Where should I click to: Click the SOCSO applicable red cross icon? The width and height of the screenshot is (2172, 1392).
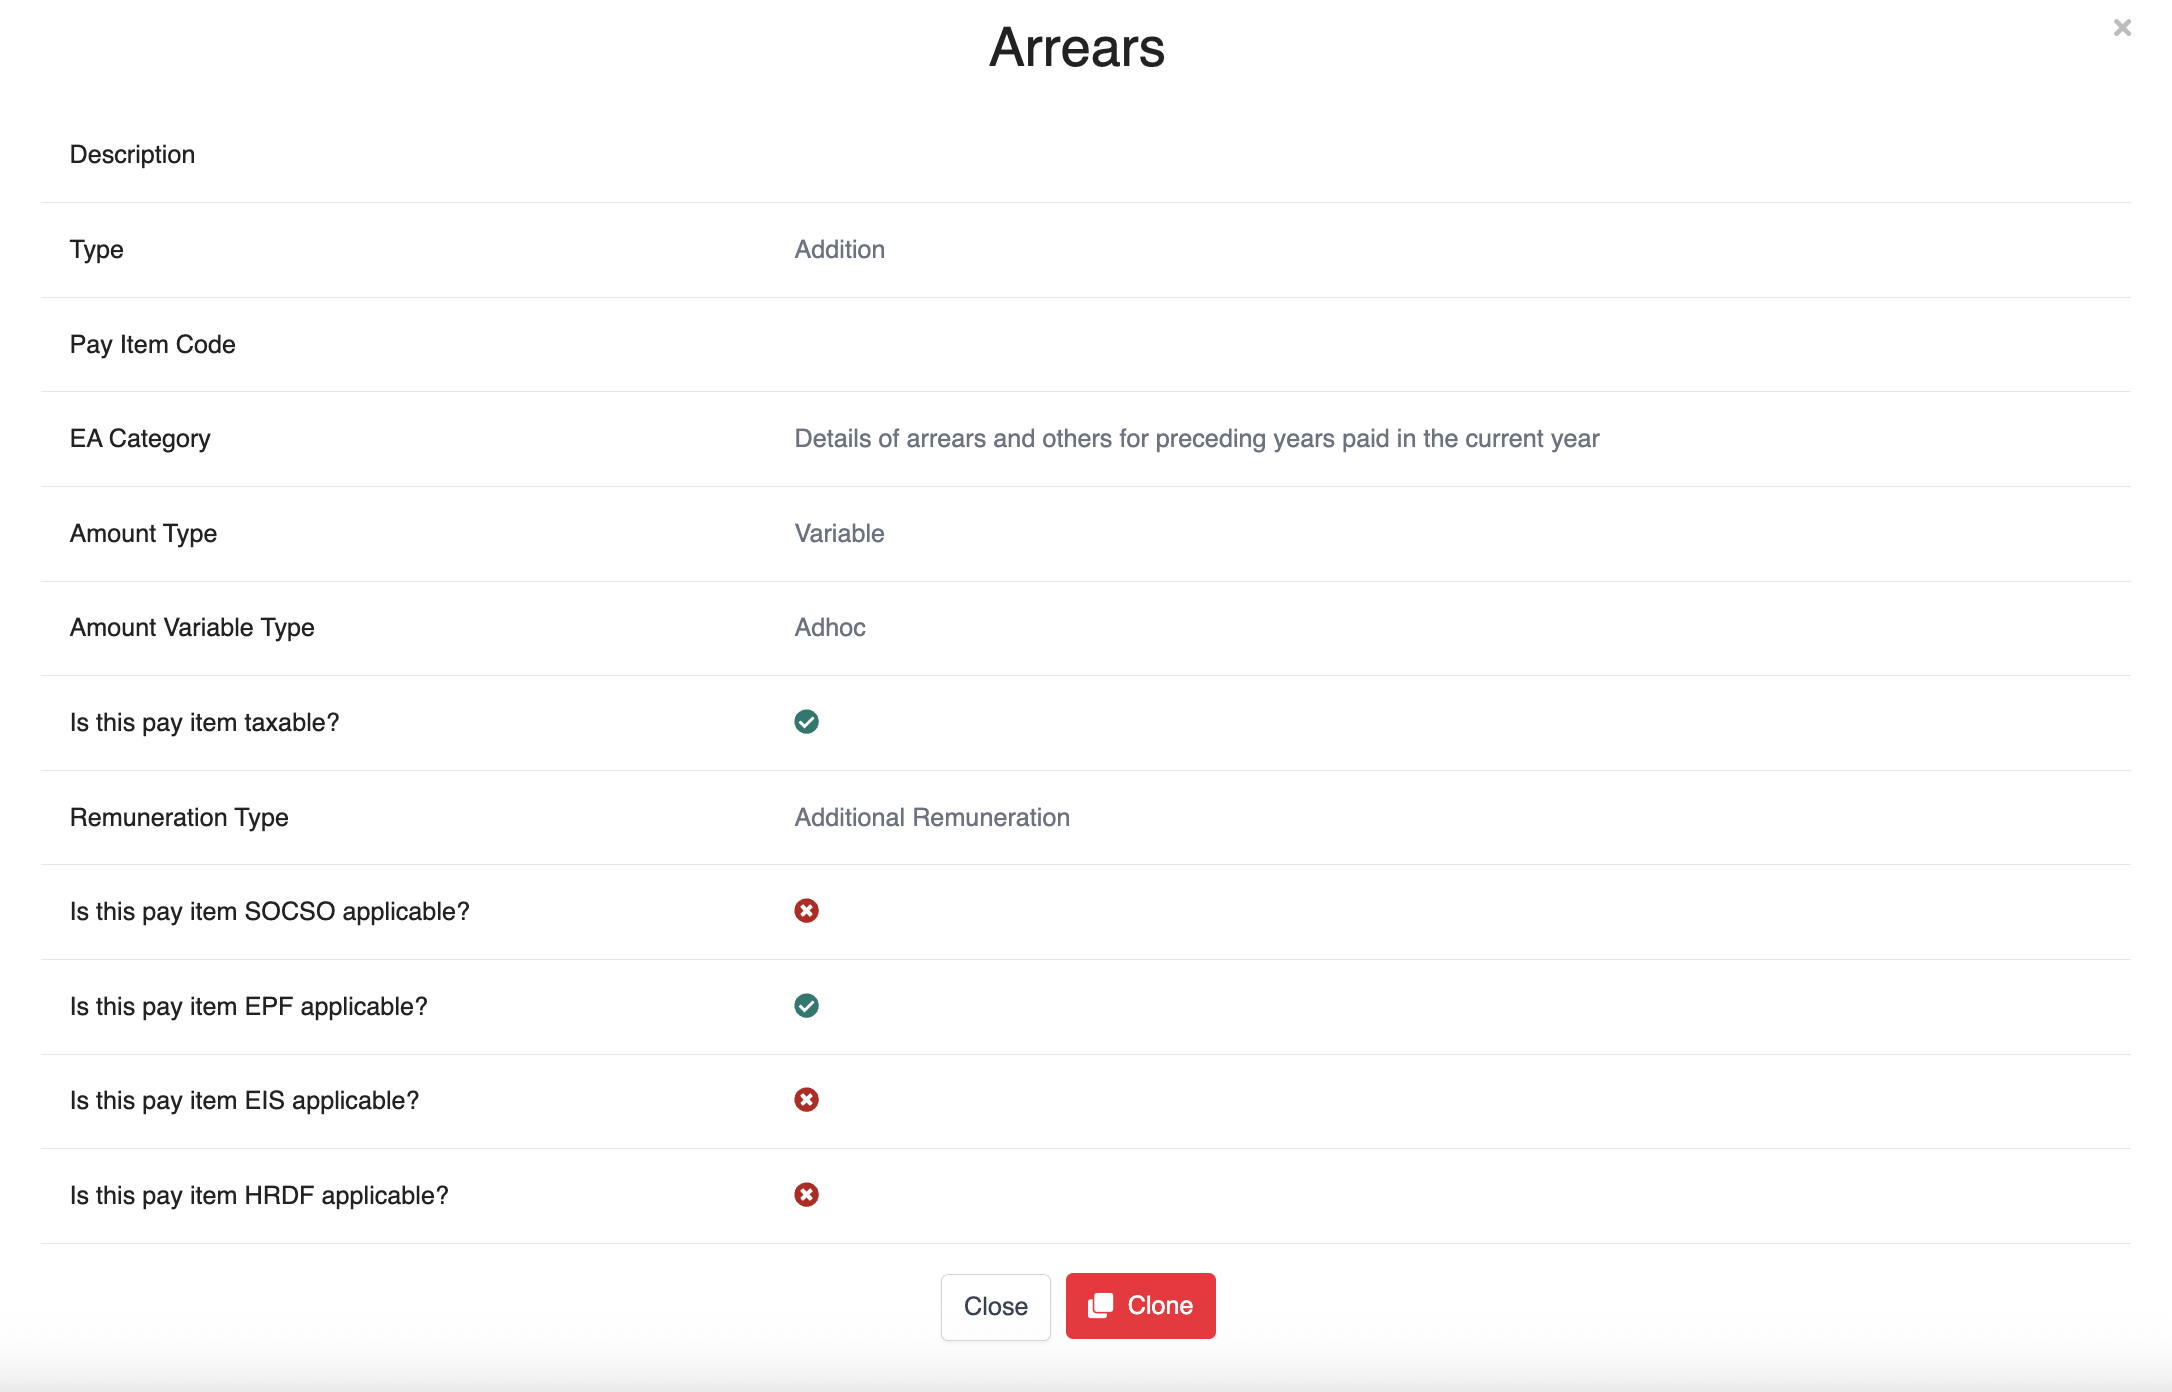point(806,911)
